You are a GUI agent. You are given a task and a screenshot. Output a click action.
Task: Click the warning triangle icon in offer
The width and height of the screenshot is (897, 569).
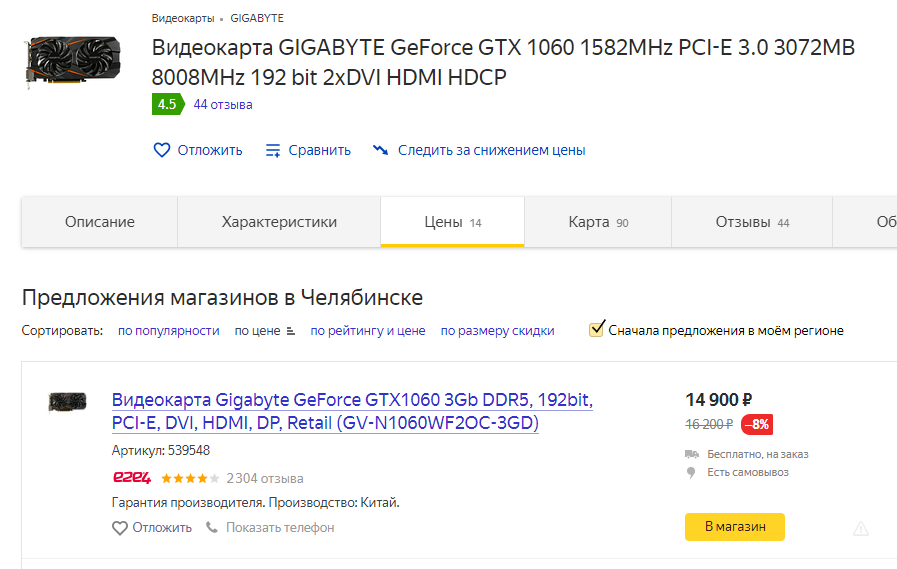click(x=860, y=528)
